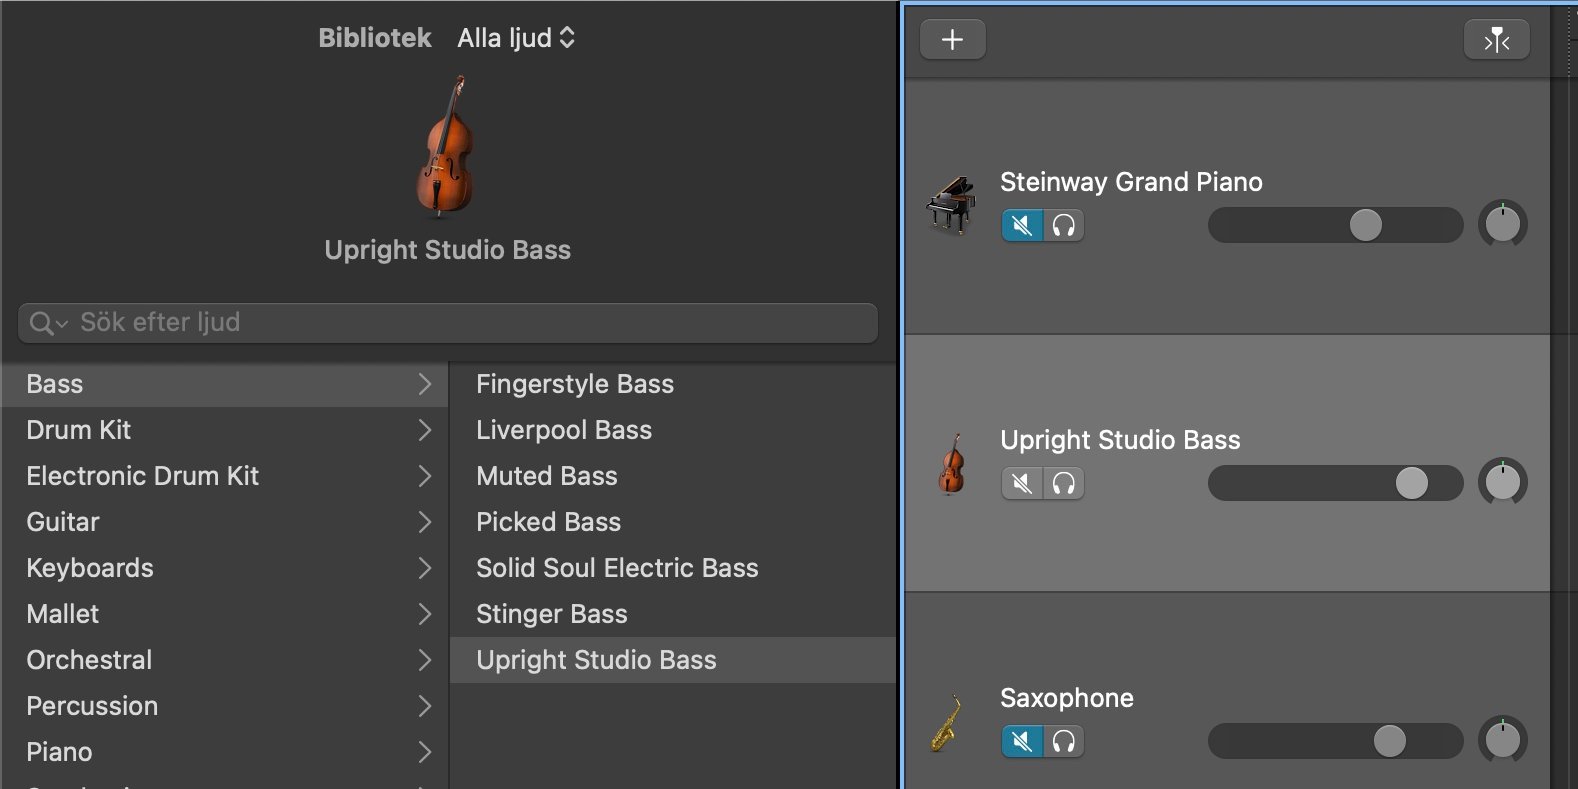
Task: Solo the Upright Studio Bass track
Action: [1064, 484]
